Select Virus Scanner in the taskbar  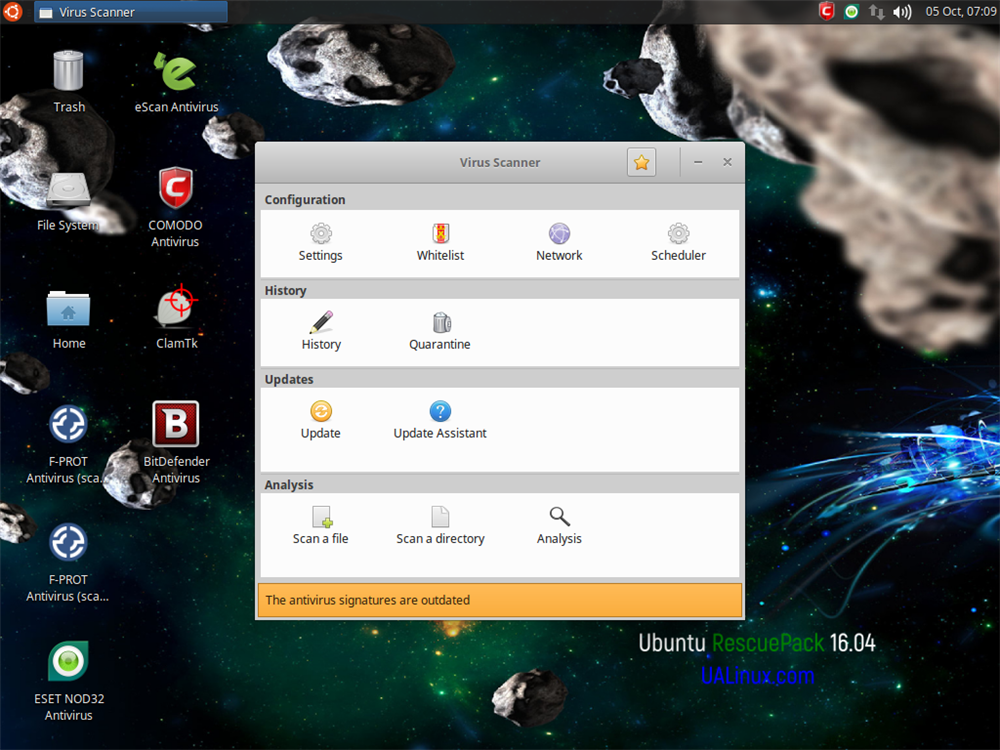pyautogui.click(x=130, y=12)
